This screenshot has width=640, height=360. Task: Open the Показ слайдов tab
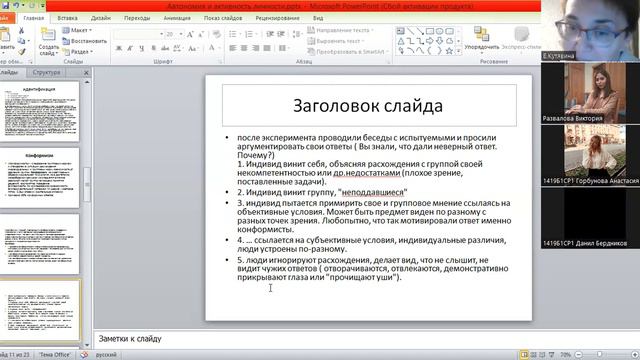tap(223, 18)
